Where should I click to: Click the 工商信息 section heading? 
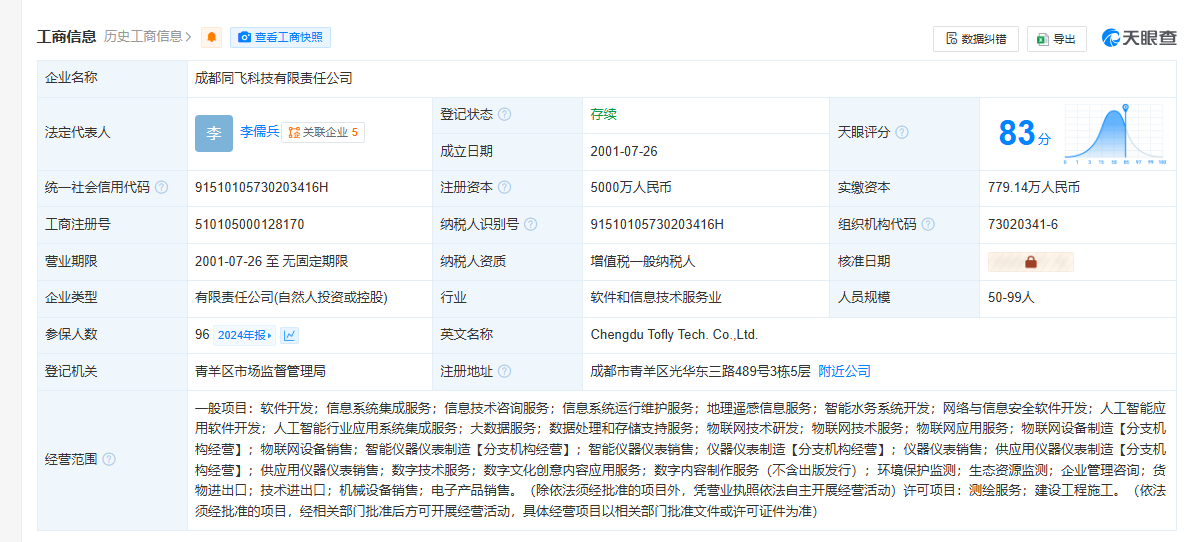(67, 36)
